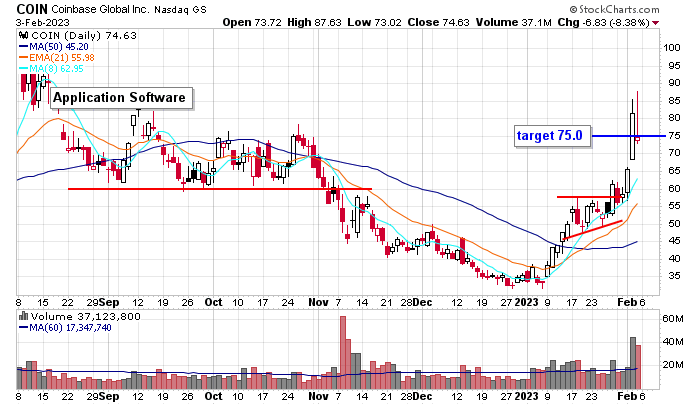Click the 60M volume axis label
This screenshot has height=405, width=700.
[673, 319]
